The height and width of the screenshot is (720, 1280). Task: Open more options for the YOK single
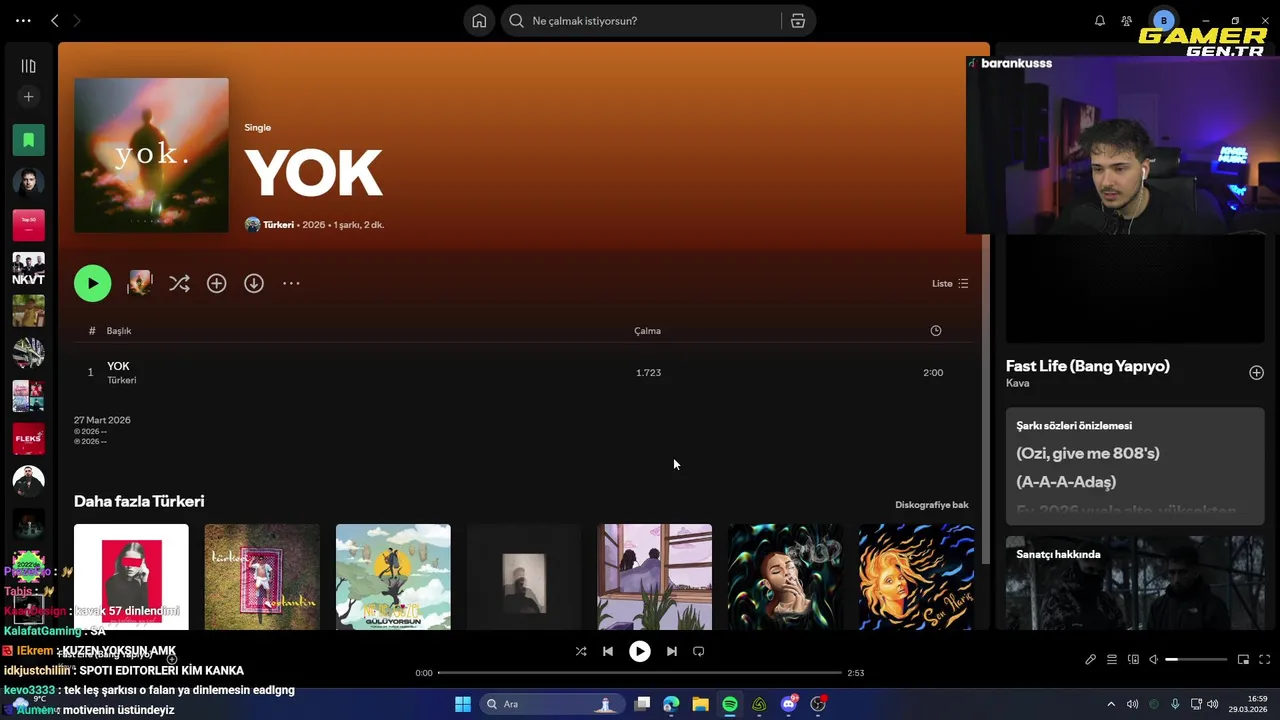[291, 284]
